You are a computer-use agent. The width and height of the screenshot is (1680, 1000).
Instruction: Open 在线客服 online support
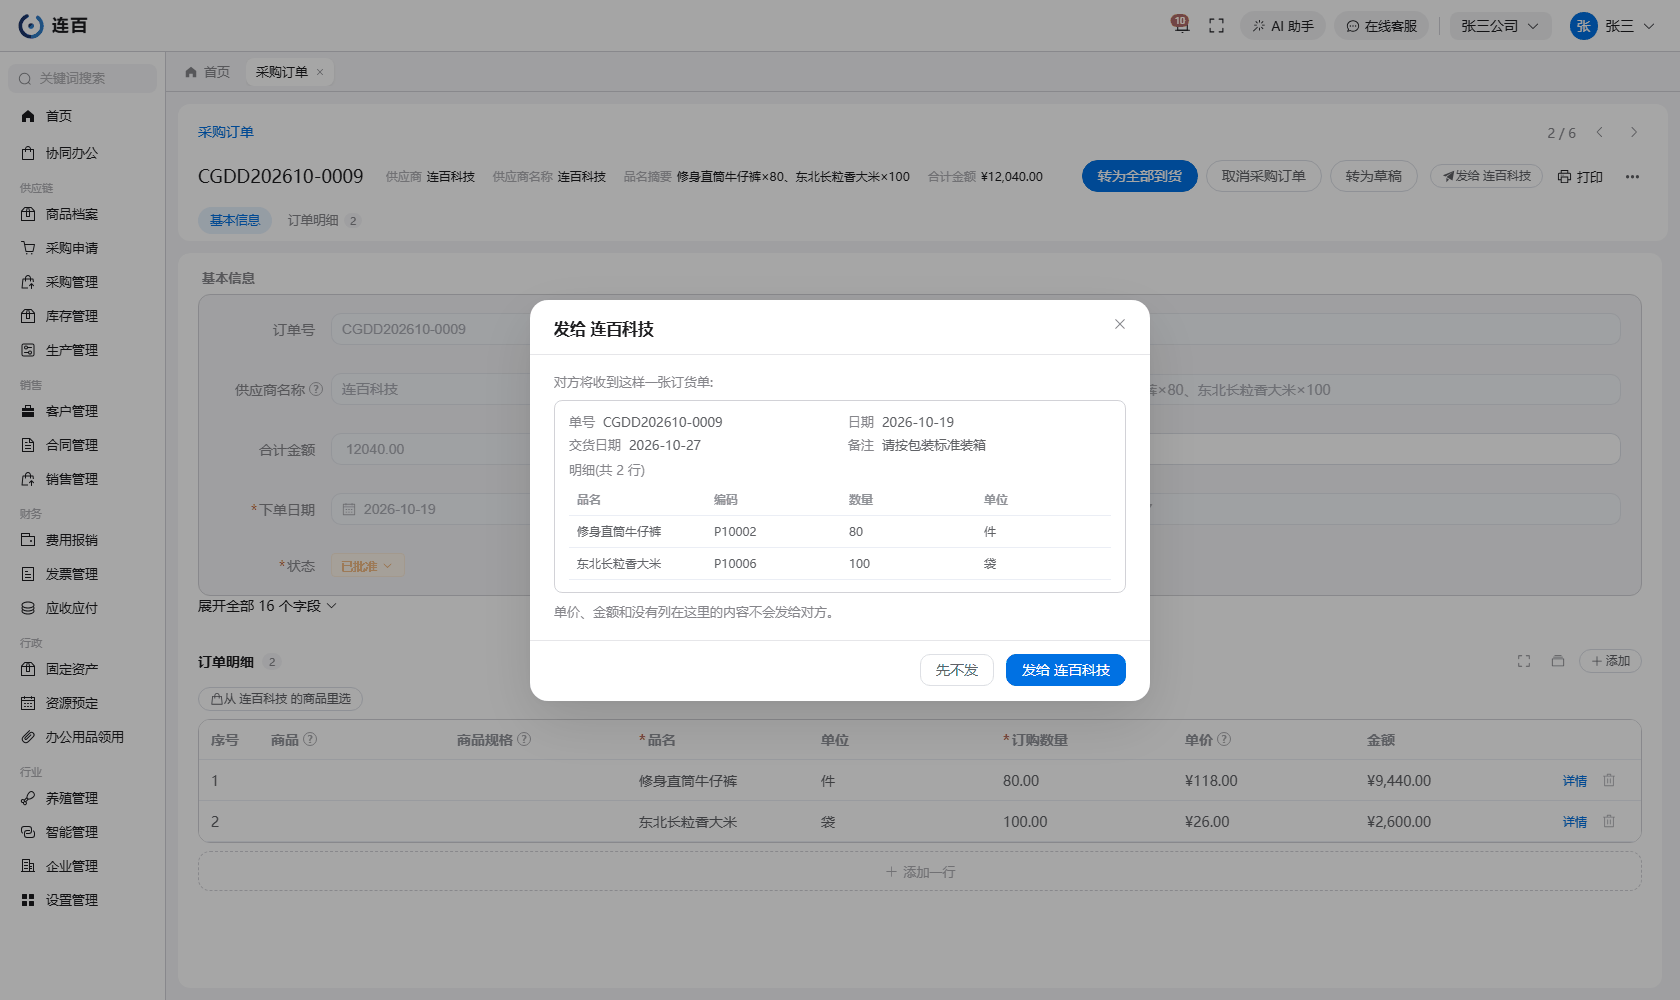point(1381,26)
